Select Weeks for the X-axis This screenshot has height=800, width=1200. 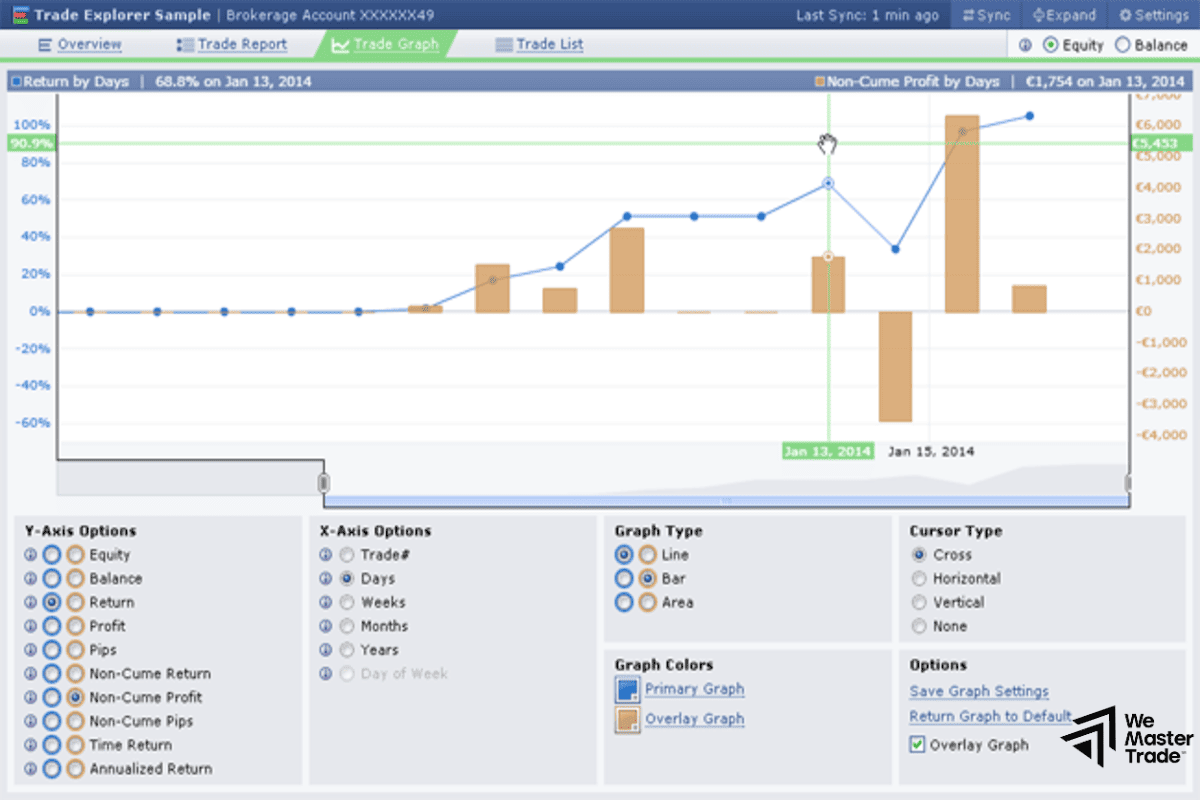[x=347, y=602]
